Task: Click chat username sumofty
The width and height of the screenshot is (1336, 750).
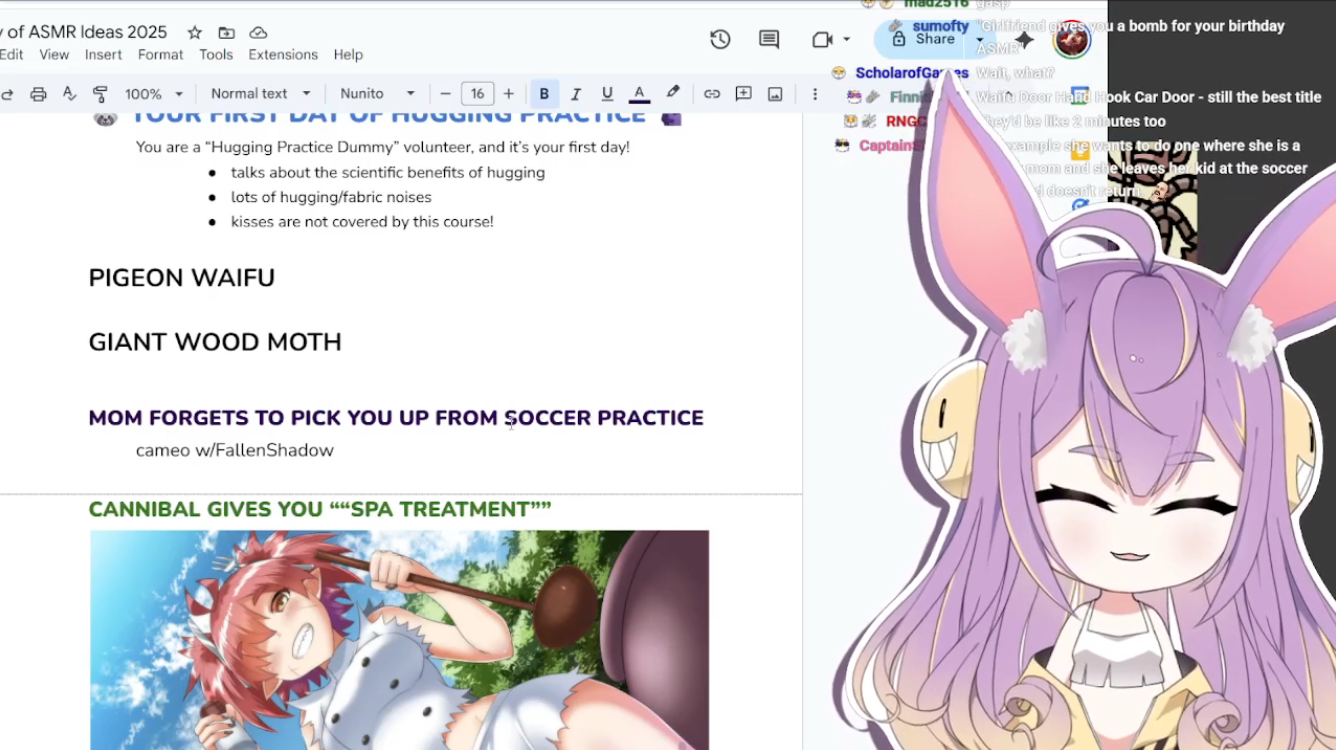Action: [940, 26]
